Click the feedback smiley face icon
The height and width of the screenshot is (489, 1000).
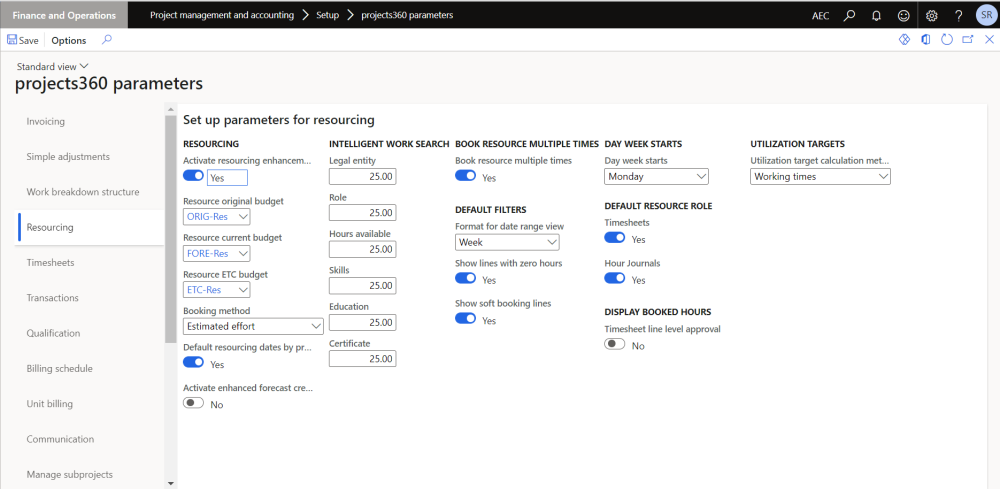903,15
